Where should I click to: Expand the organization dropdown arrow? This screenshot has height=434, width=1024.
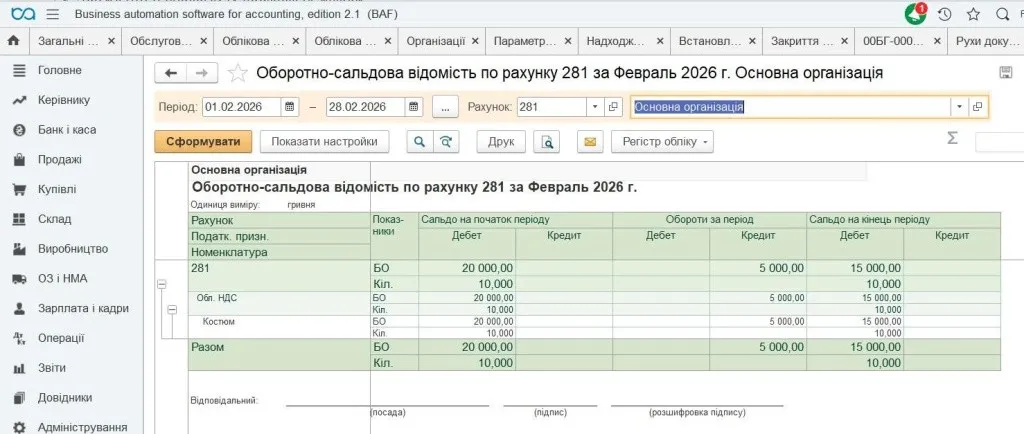click(x=959, y=107)
